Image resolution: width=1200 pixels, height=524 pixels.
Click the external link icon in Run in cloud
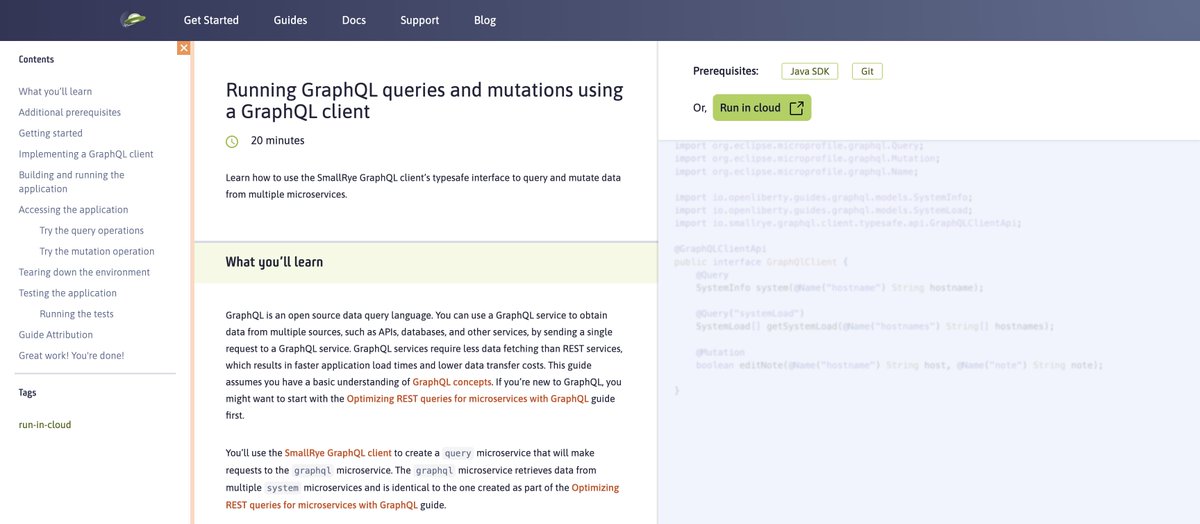point(796,108)
